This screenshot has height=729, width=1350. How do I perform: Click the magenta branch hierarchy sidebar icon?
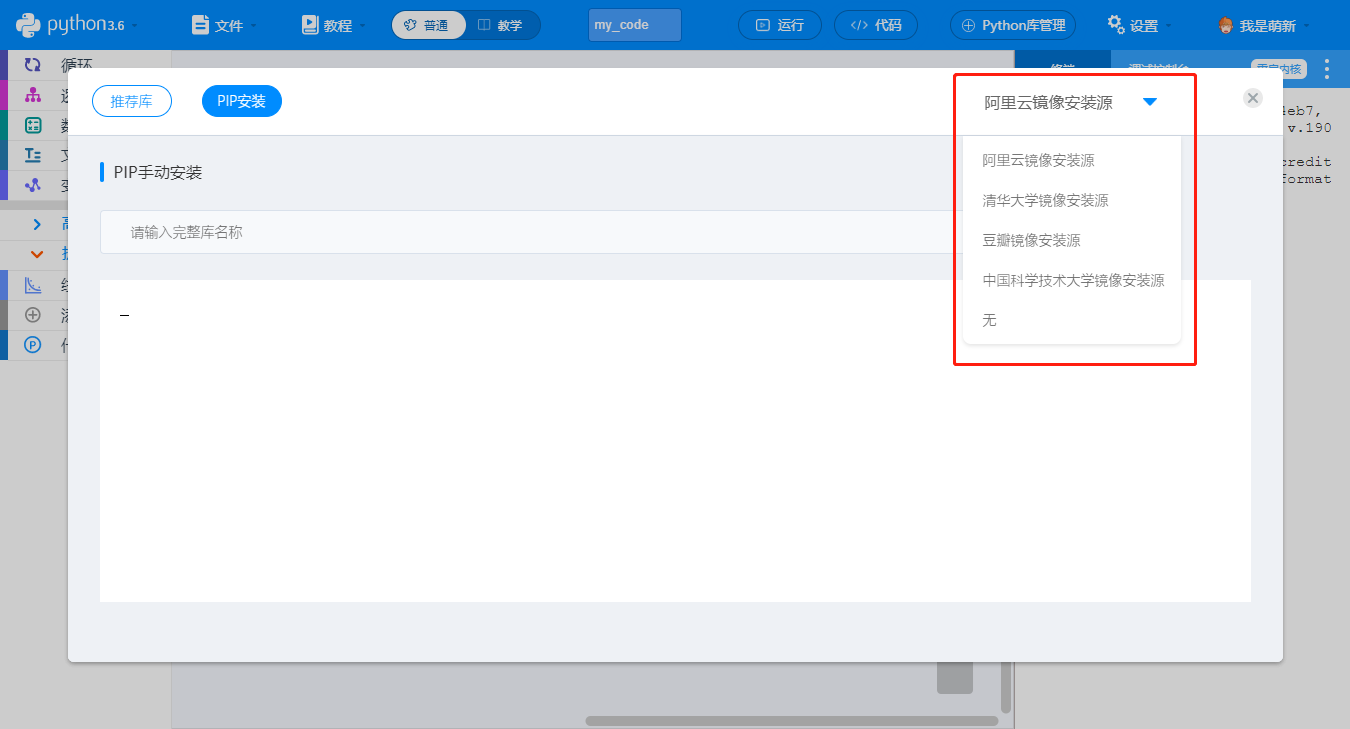point(33,95)
